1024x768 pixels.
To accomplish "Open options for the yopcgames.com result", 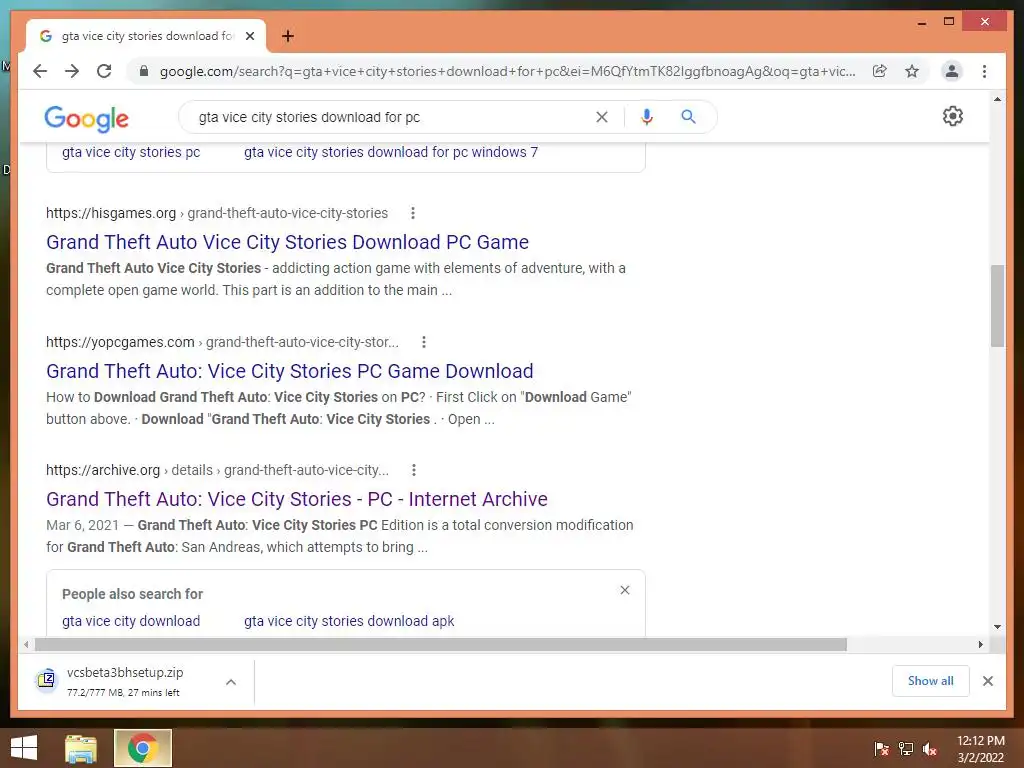I will [424, 342].
